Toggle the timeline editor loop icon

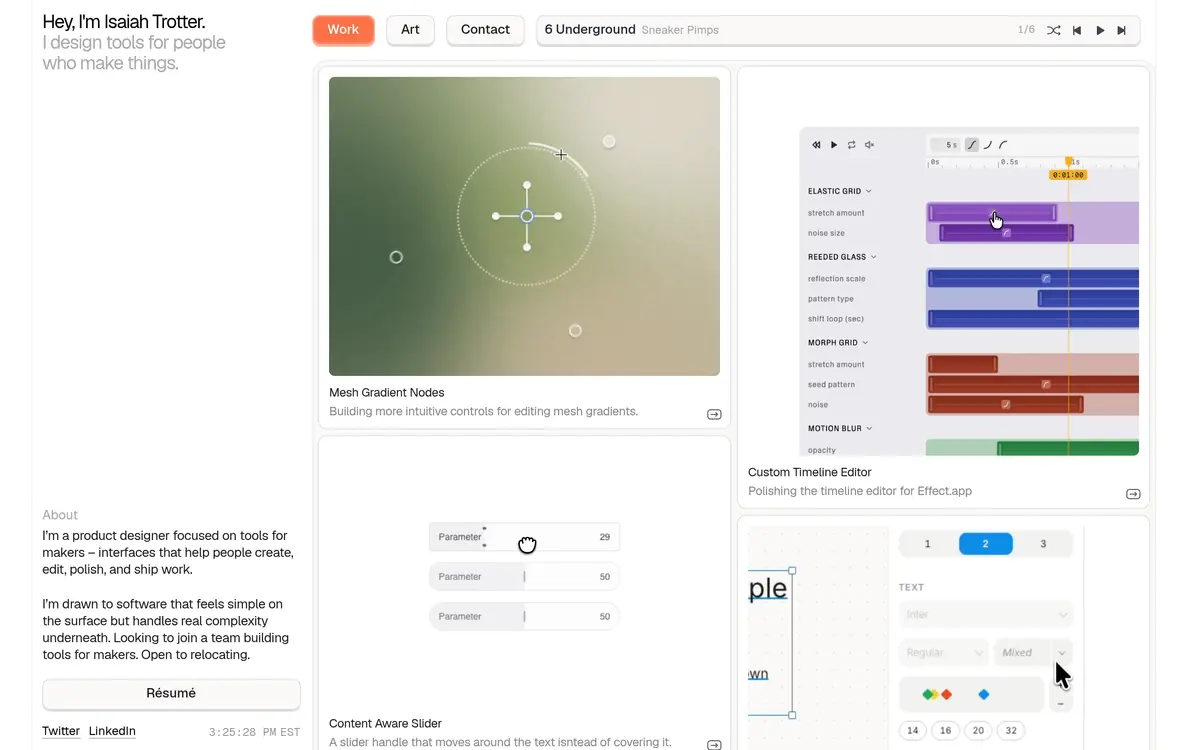[852, 145]
